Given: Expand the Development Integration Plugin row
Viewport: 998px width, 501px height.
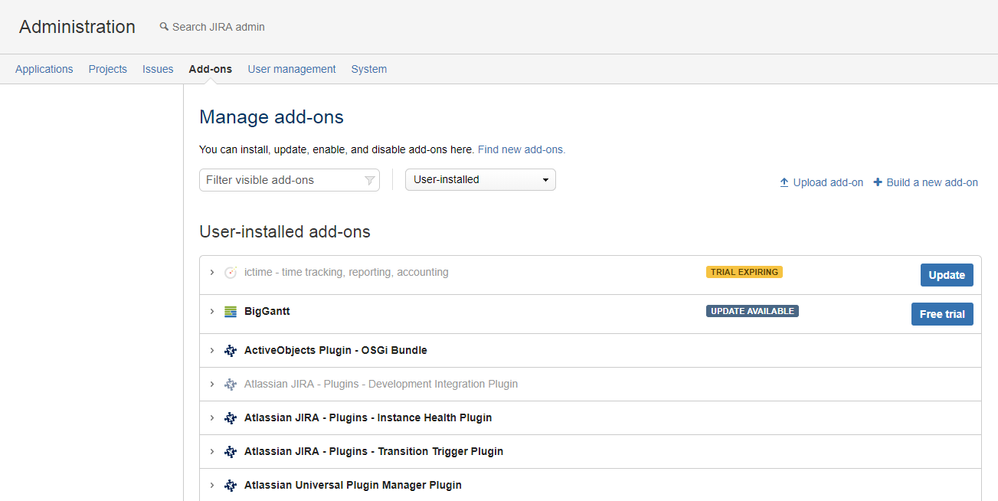Looking at the screenshot, I should (212, 384).
